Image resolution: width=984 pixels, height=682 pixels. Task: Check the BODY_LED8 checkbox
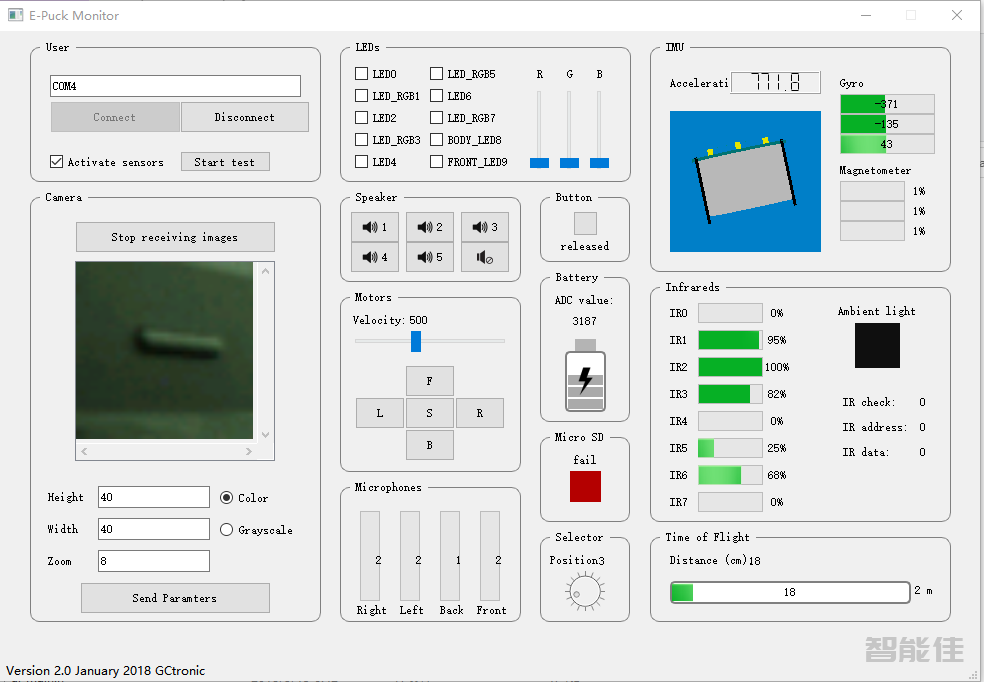click(438, 140)
